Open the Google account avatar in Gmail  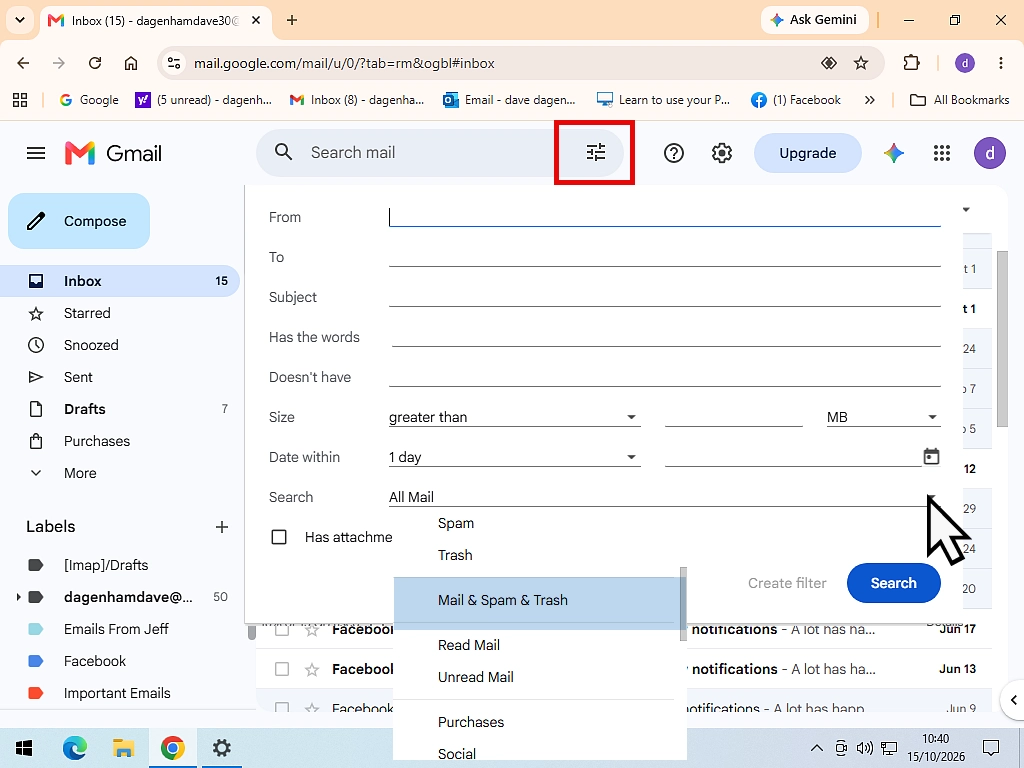[x=989, y=153]
